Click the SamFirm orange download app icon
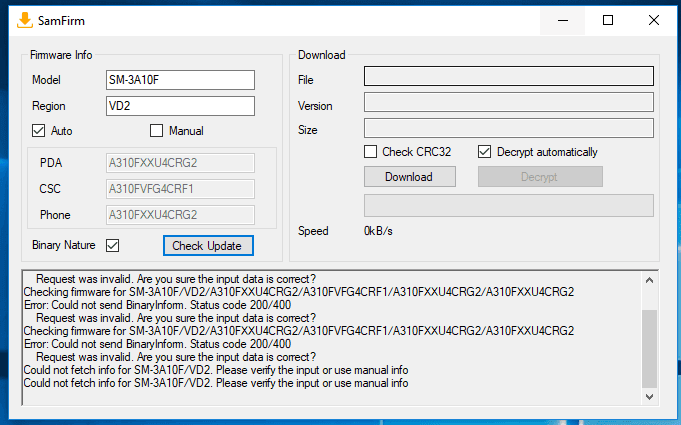 point(25,20)
